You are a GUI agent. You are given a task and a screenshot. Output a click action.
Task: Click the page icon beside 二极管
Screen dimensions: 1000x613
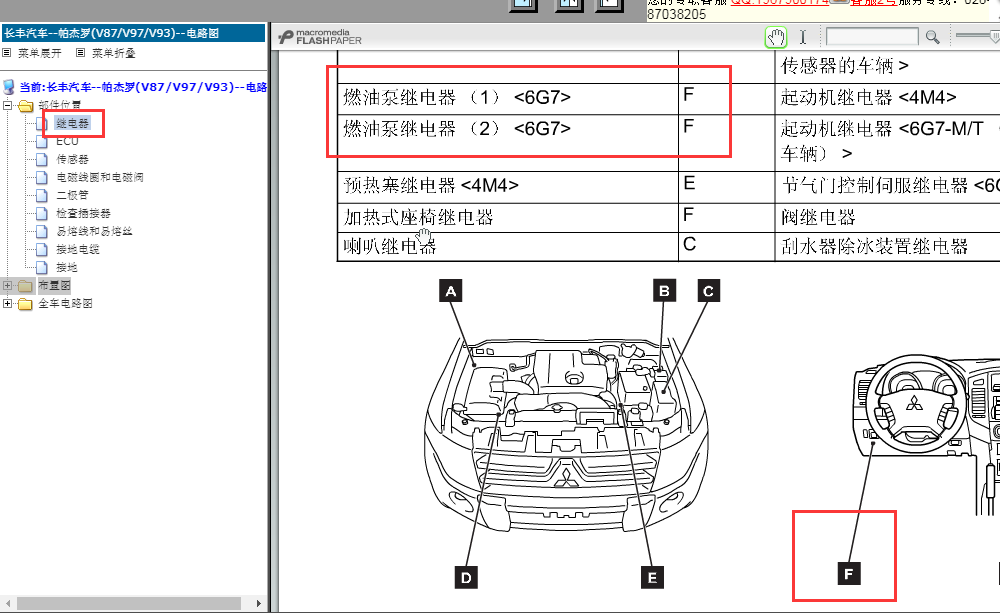pyautogui.click(x=42, y=195)
